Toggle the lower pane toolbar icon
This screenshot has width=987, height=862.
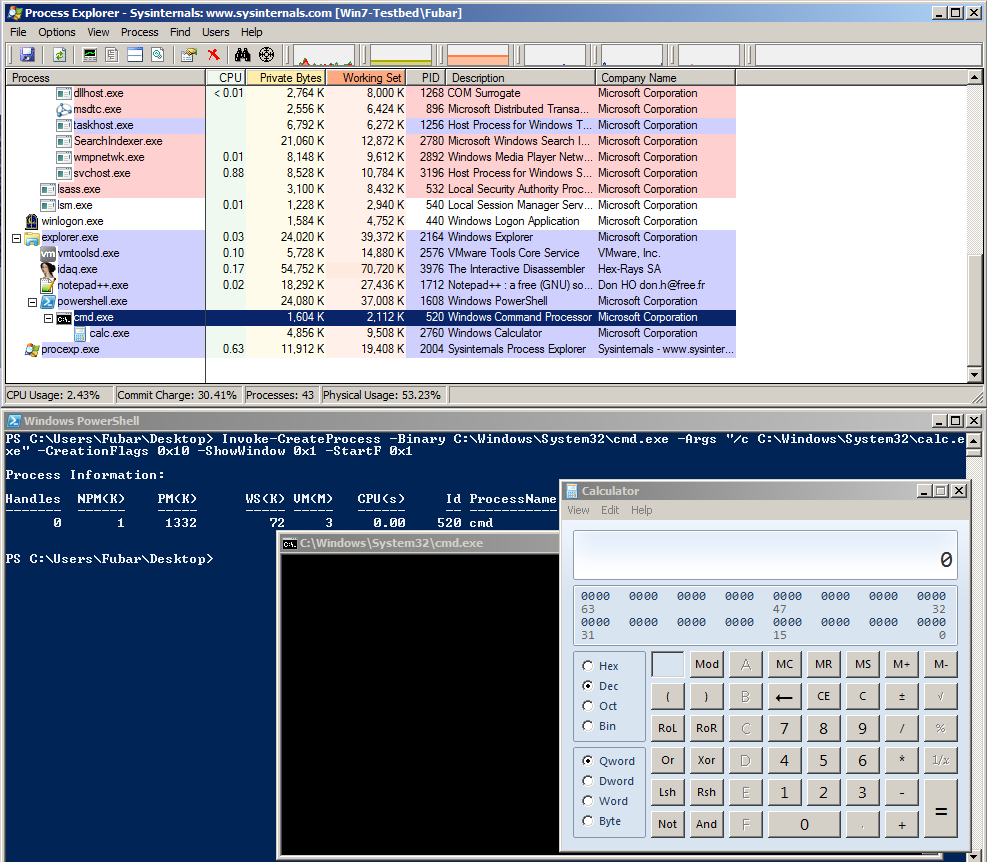click(x=135, y=55)
